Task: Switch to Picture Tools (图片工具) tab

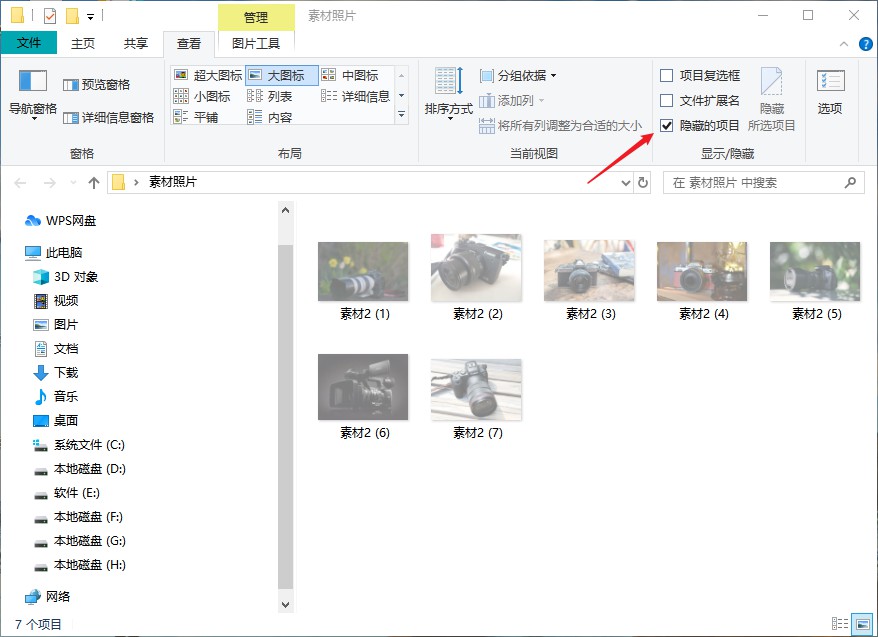Action: (x=256, y=43)
